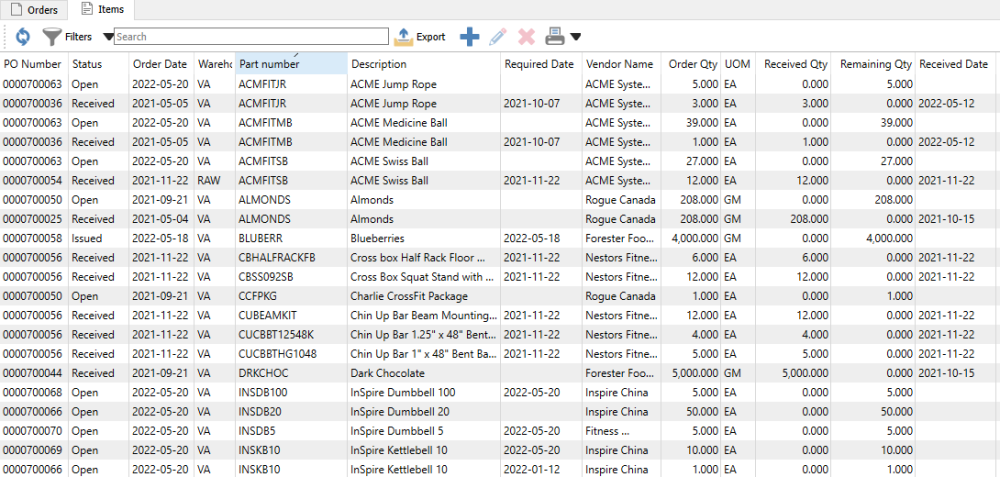Open the Filters funnel icon
The height and width of the screenshot is (477, 1000).
click(52, 36)
